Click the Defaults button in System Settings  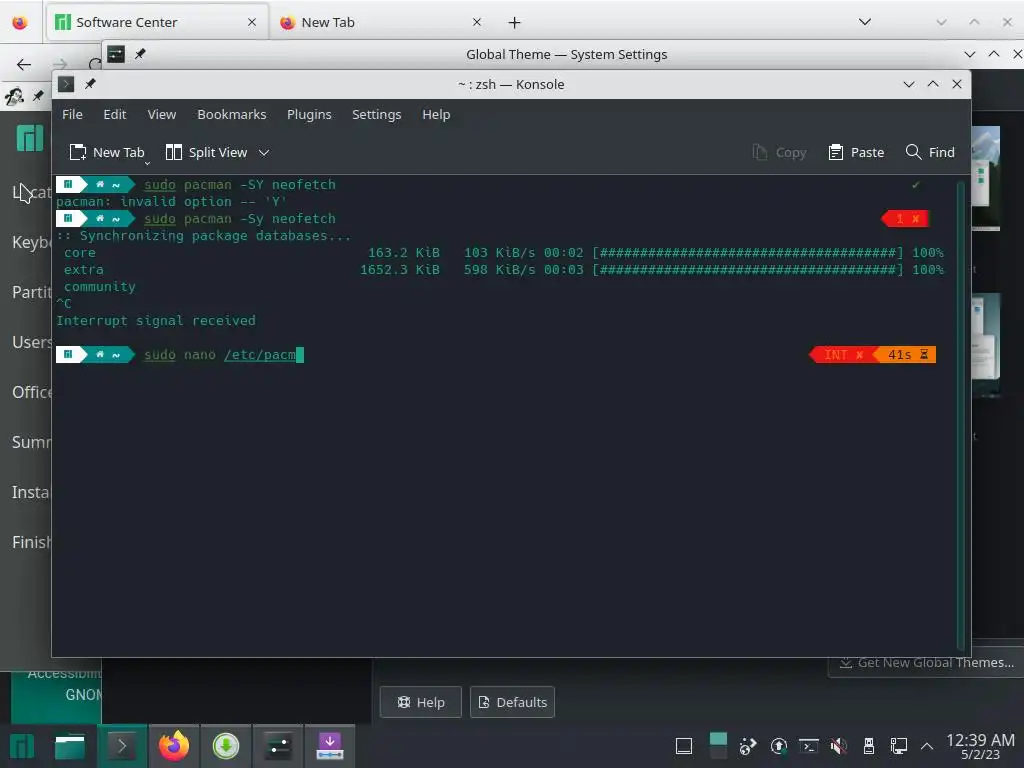pos(512,702)
